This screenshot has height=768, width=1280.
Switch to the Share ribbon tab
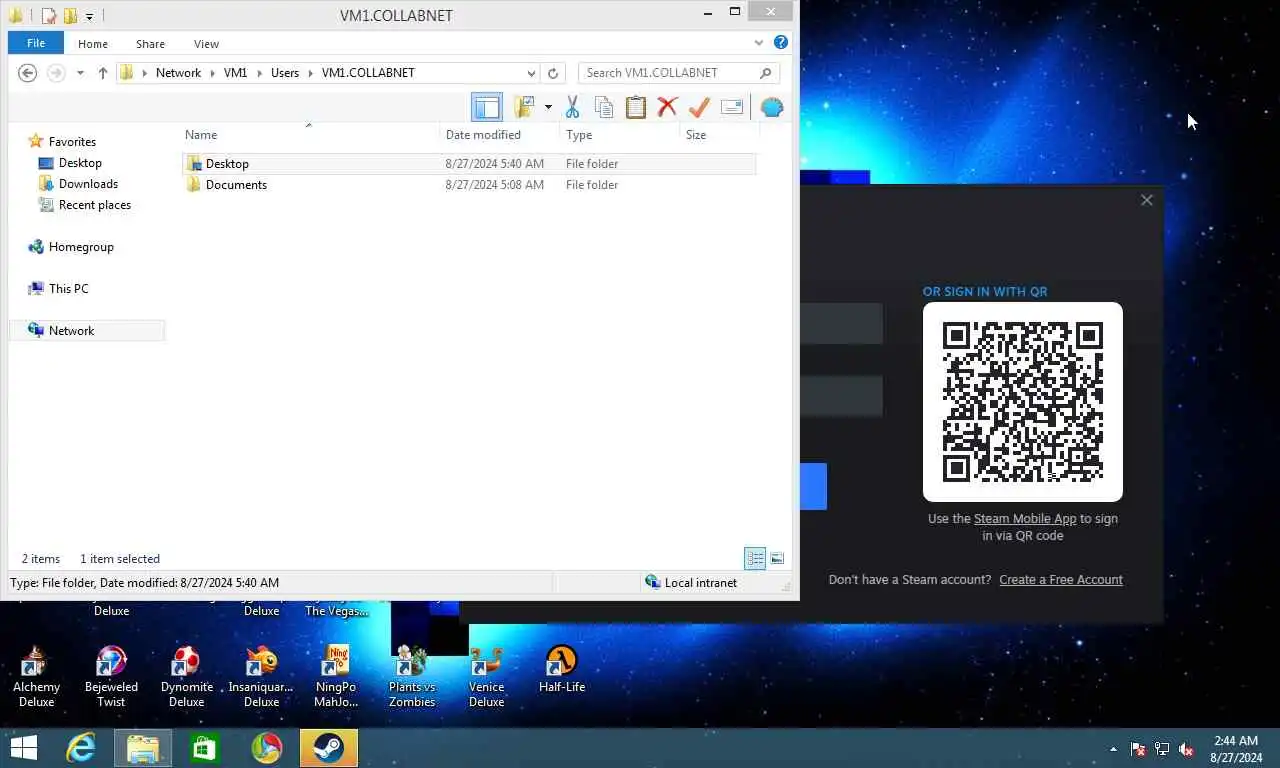click(x=151, y=44)
